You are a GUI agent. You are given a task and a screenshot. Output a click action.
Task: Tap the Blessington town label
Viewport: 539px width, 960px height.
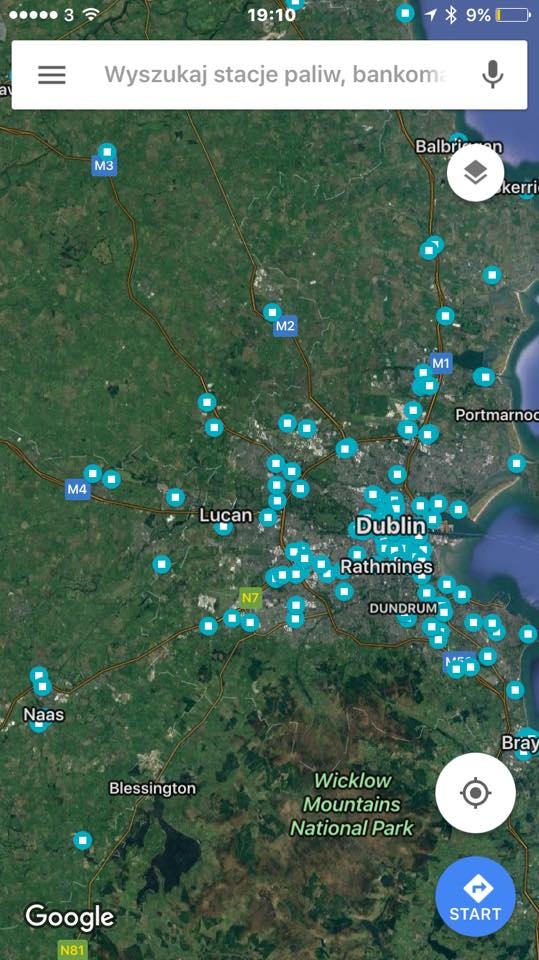pos(153,788)
